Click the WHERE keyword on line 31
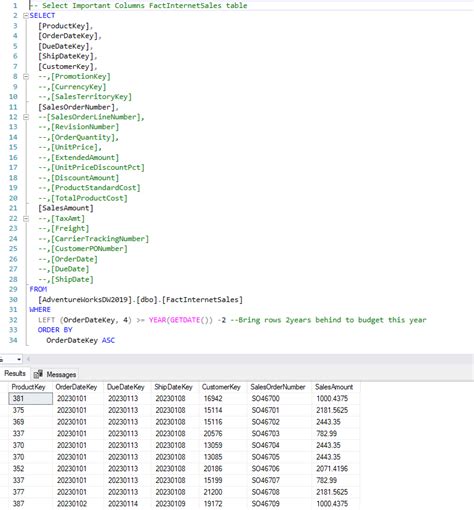Viewport: 474px width, 510px height. point(40,310)
